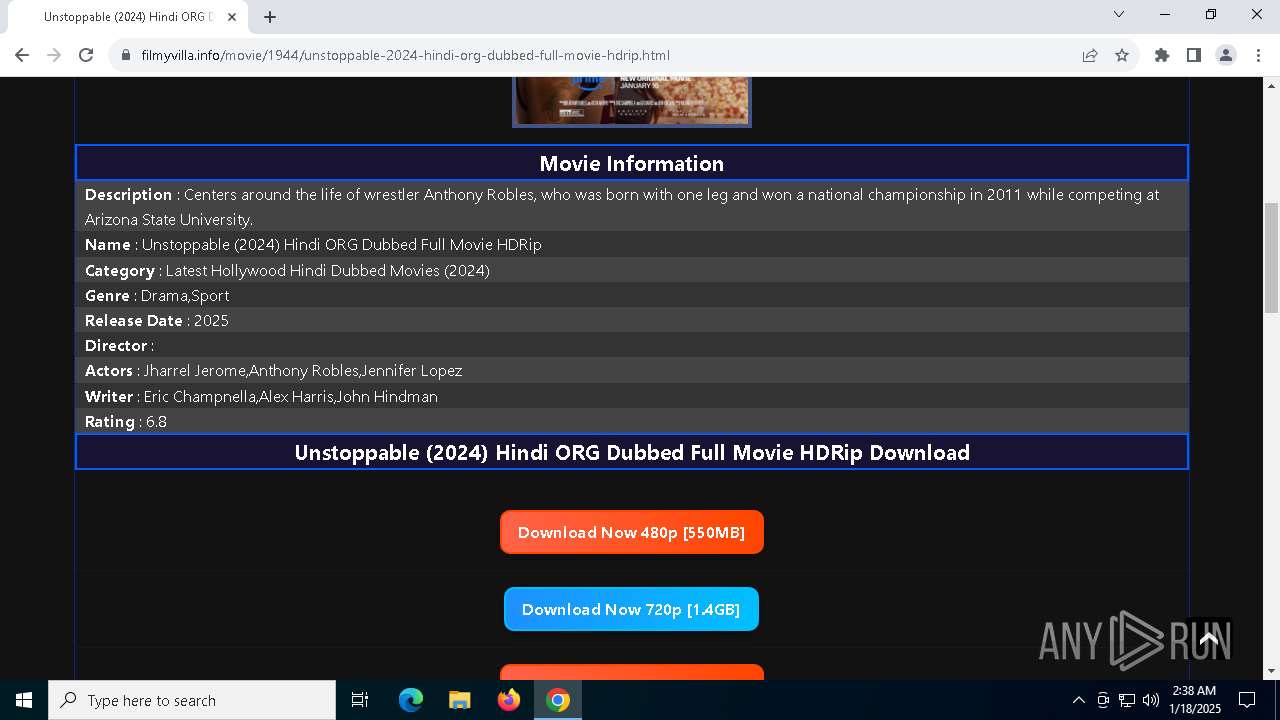Click the Description text row

pyautogui.click(x=632, y=206)
